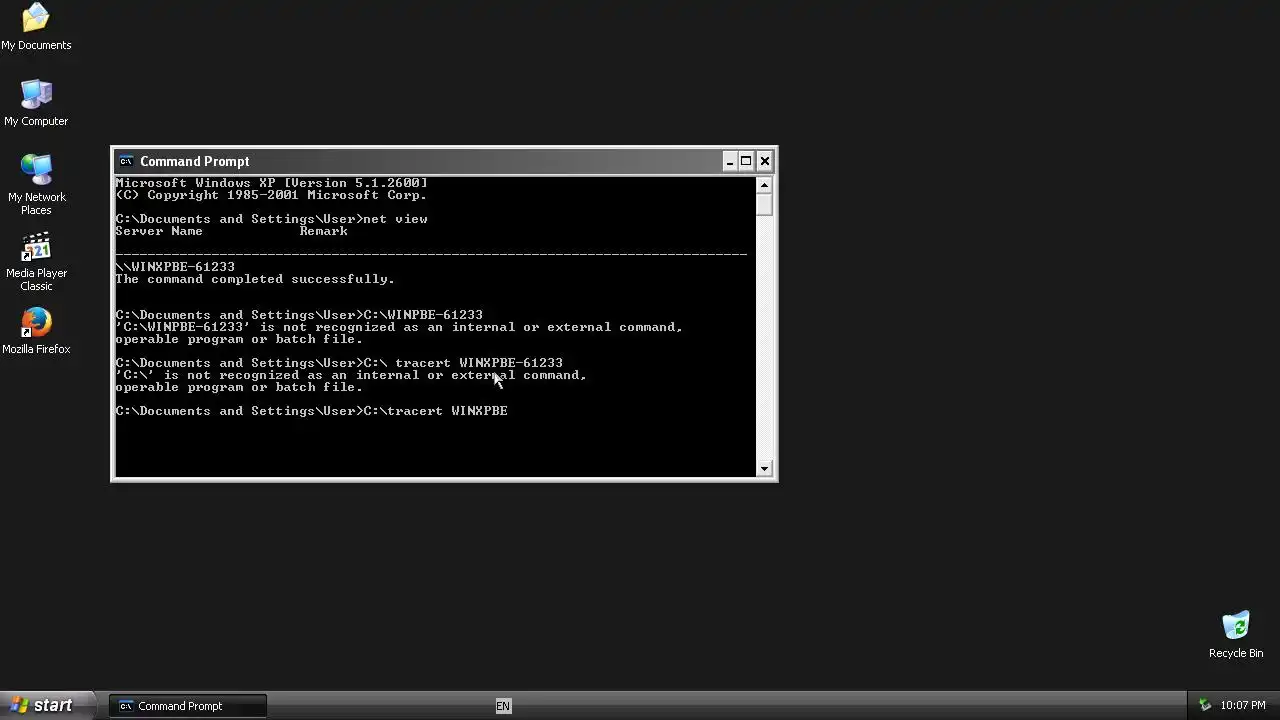Open the My Documents desktop icon
This screenshot has height=720, width=1280.
36,27
